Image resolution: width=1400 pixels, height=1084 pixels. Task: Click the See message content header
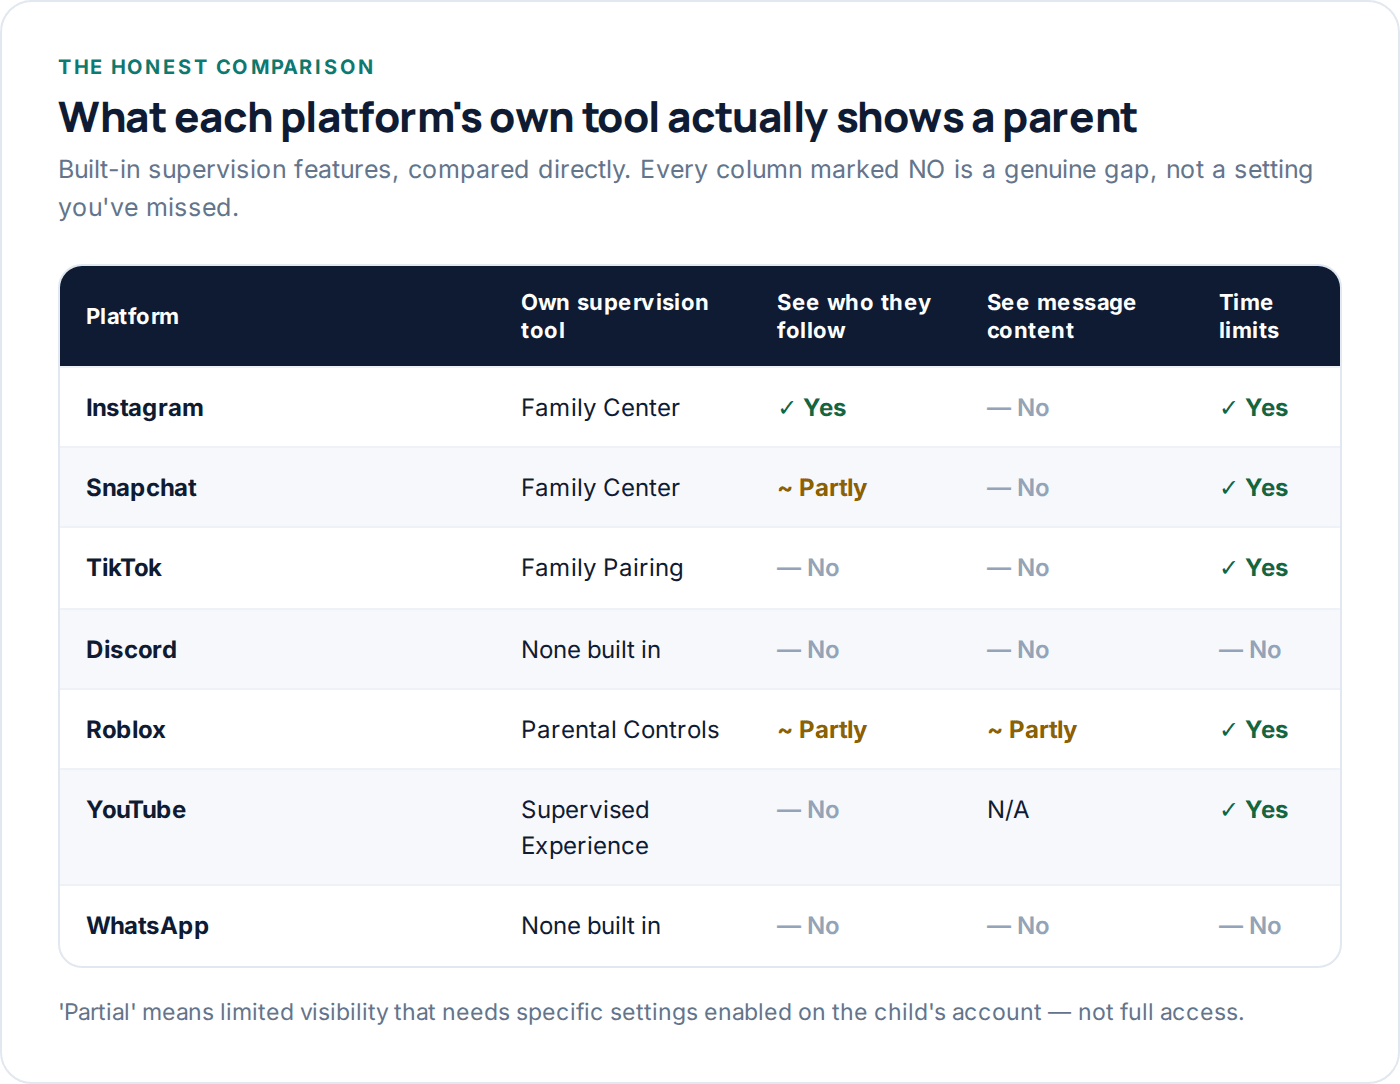pyautogui.click(x=1061, y=316)
